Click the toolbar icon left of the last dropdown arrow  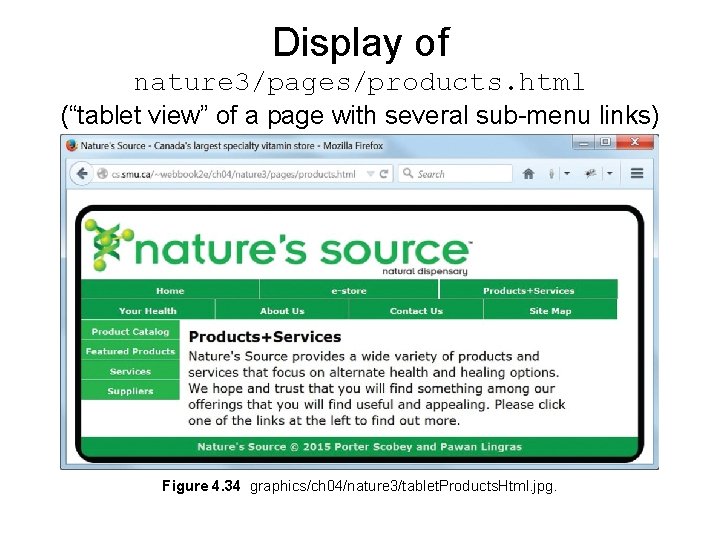point(591,173)
